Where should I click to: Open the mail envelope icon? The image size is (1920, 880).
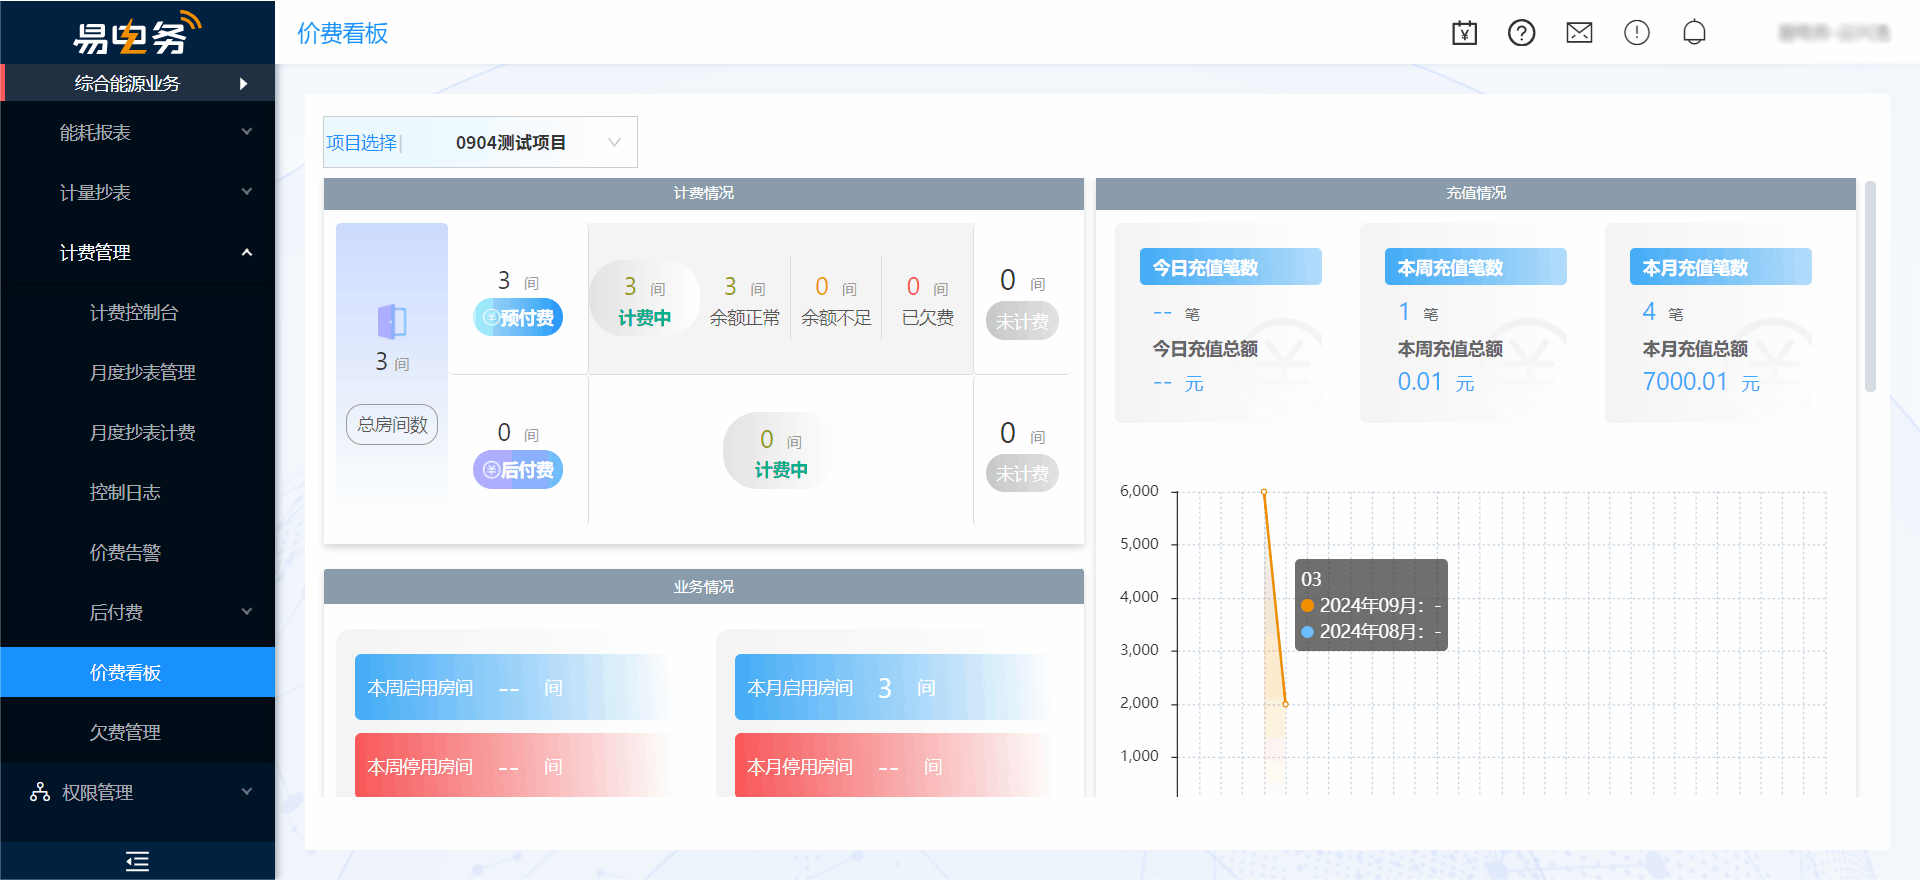[x=1579, y=33]
